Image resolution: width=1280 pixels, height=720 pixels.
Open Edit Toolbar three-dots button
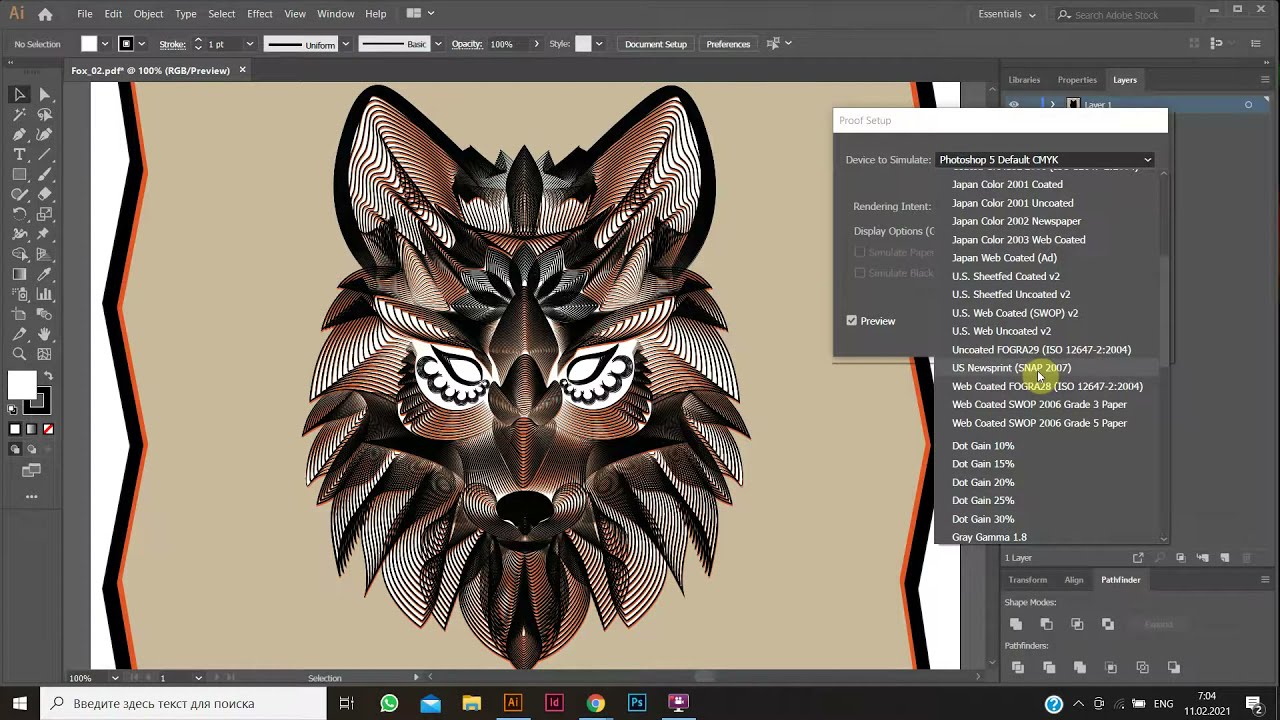(x=31, y=497)
